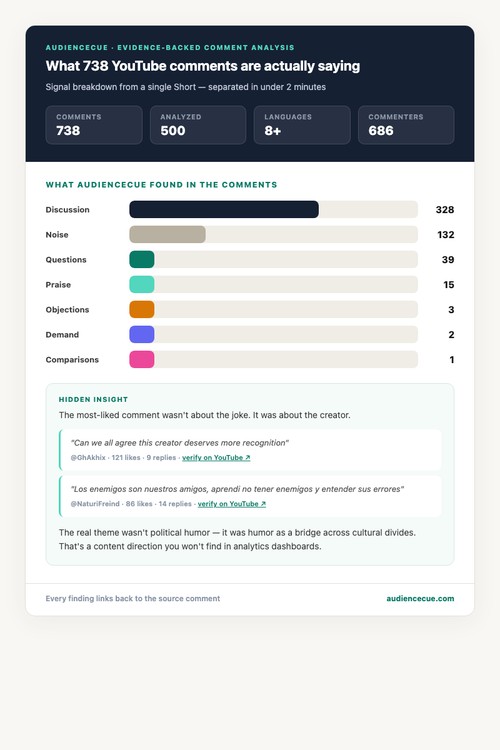
Task: Open the verify on YouTube link for @NaturiFreind
Action: [232, 504]
